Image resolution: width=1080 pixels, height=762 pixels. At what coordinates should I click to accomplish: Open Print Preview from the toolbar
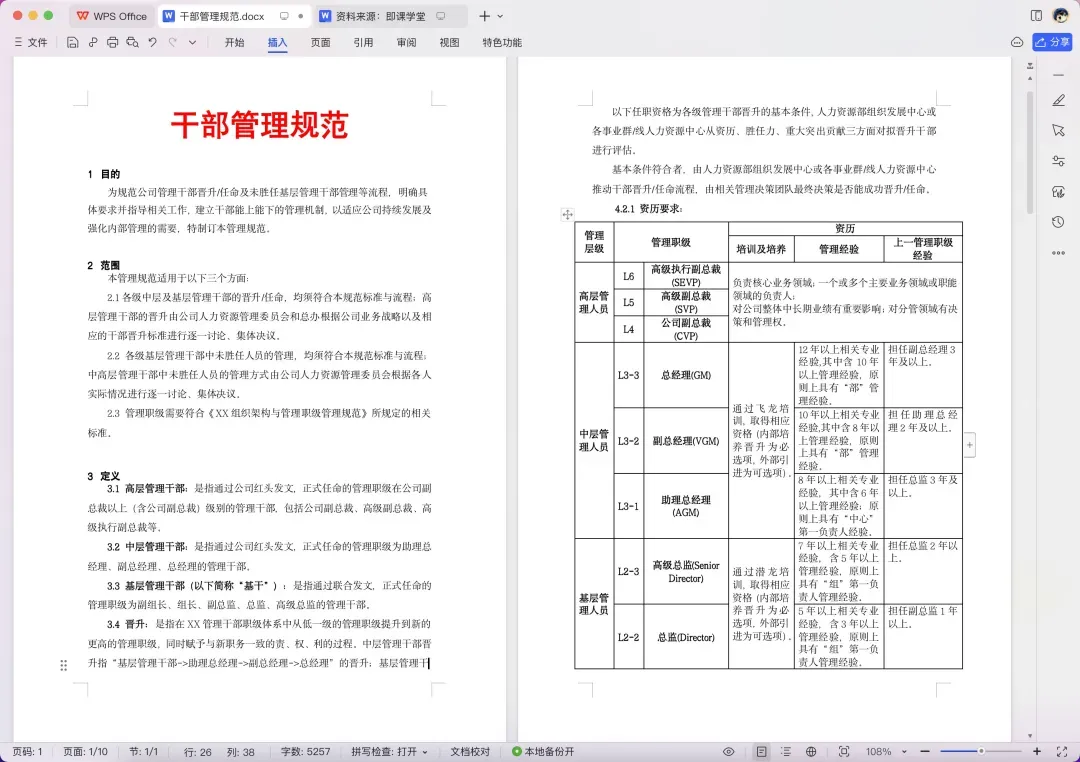click(x=132, y=42)
